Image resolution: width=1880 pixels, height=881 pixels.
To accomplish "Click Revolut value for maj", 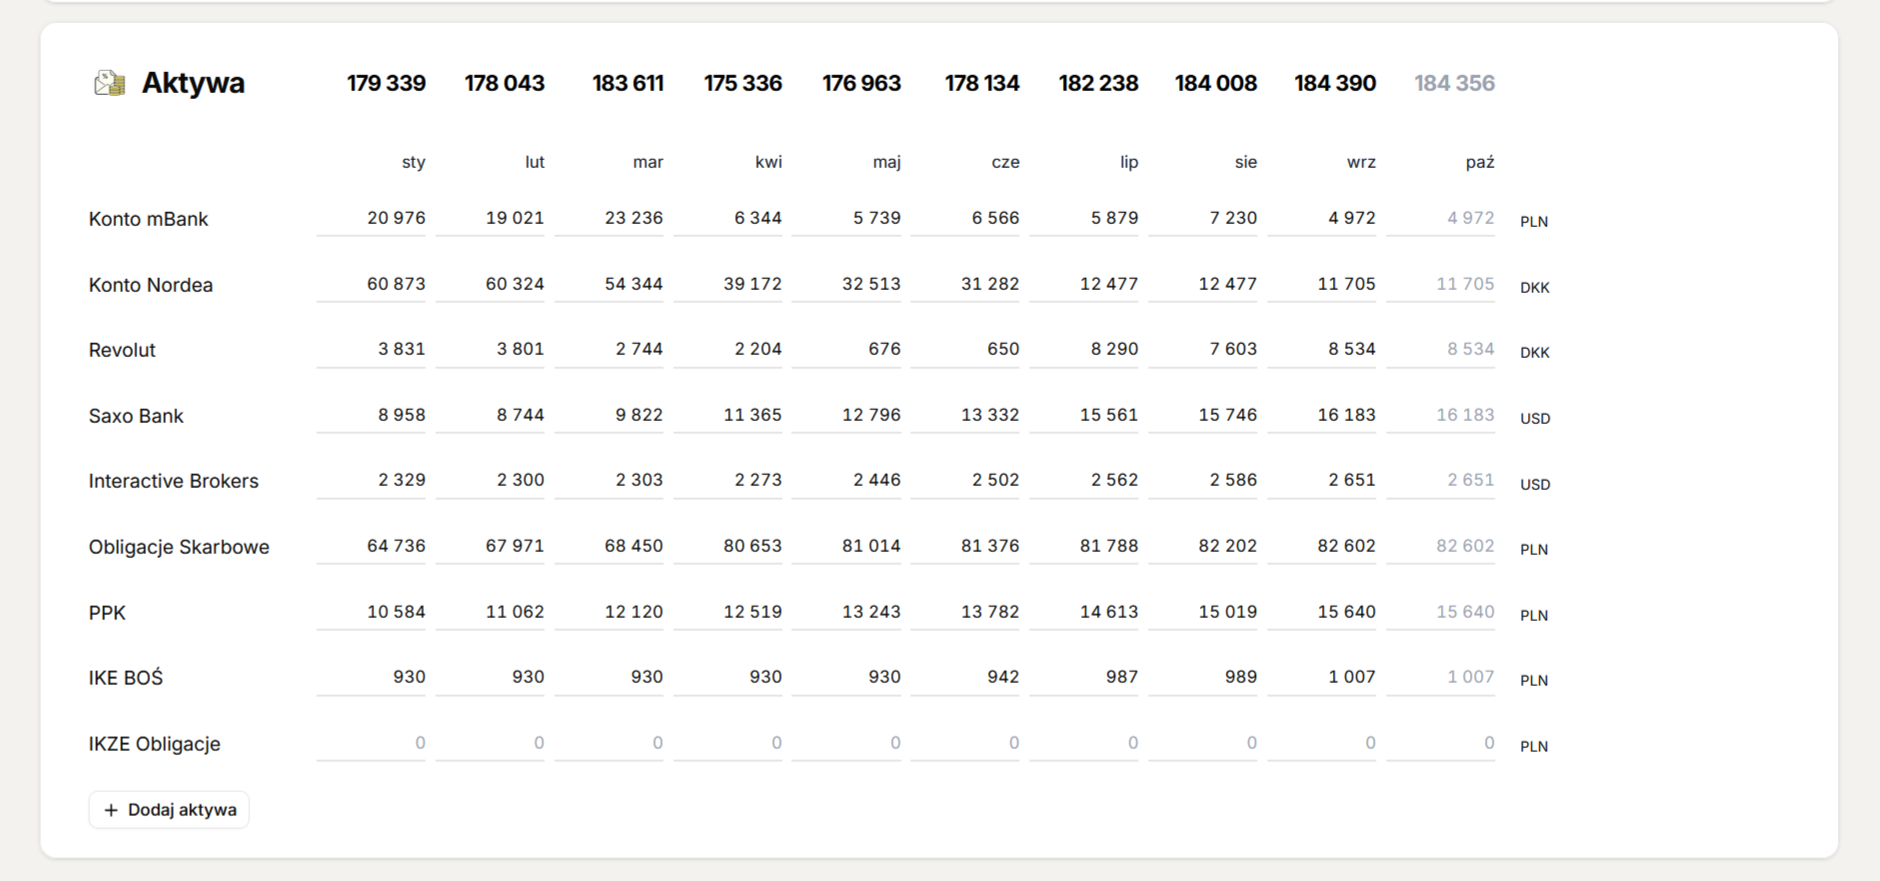I will (x=846, y=349).
